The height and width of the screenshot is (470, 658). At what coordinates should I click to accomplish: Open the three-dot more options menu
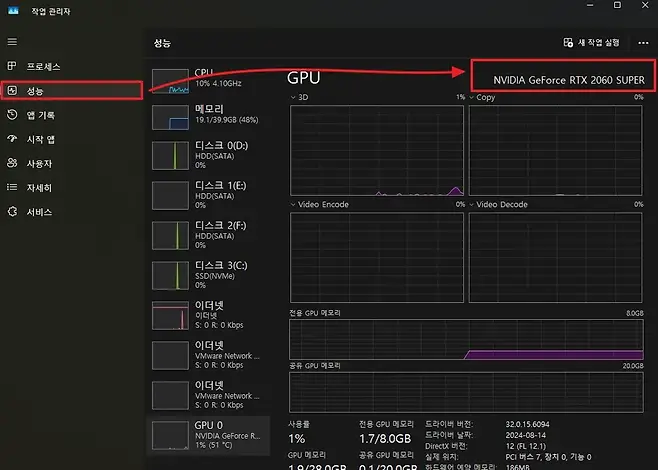pos(643,43)
